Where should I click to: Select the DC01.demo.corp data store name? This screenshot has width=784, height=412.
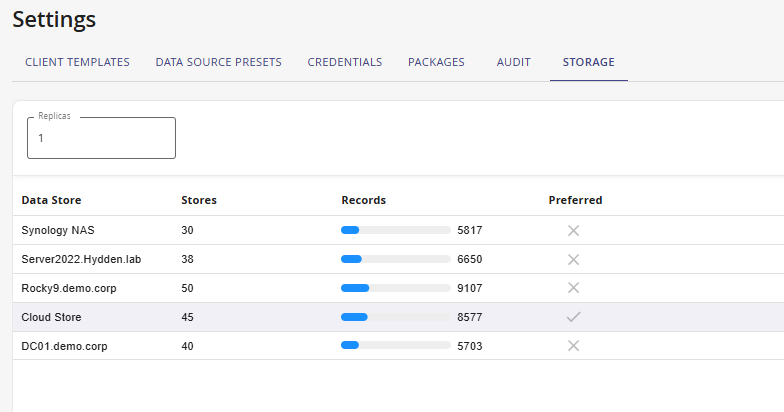[x=64, y=346]
